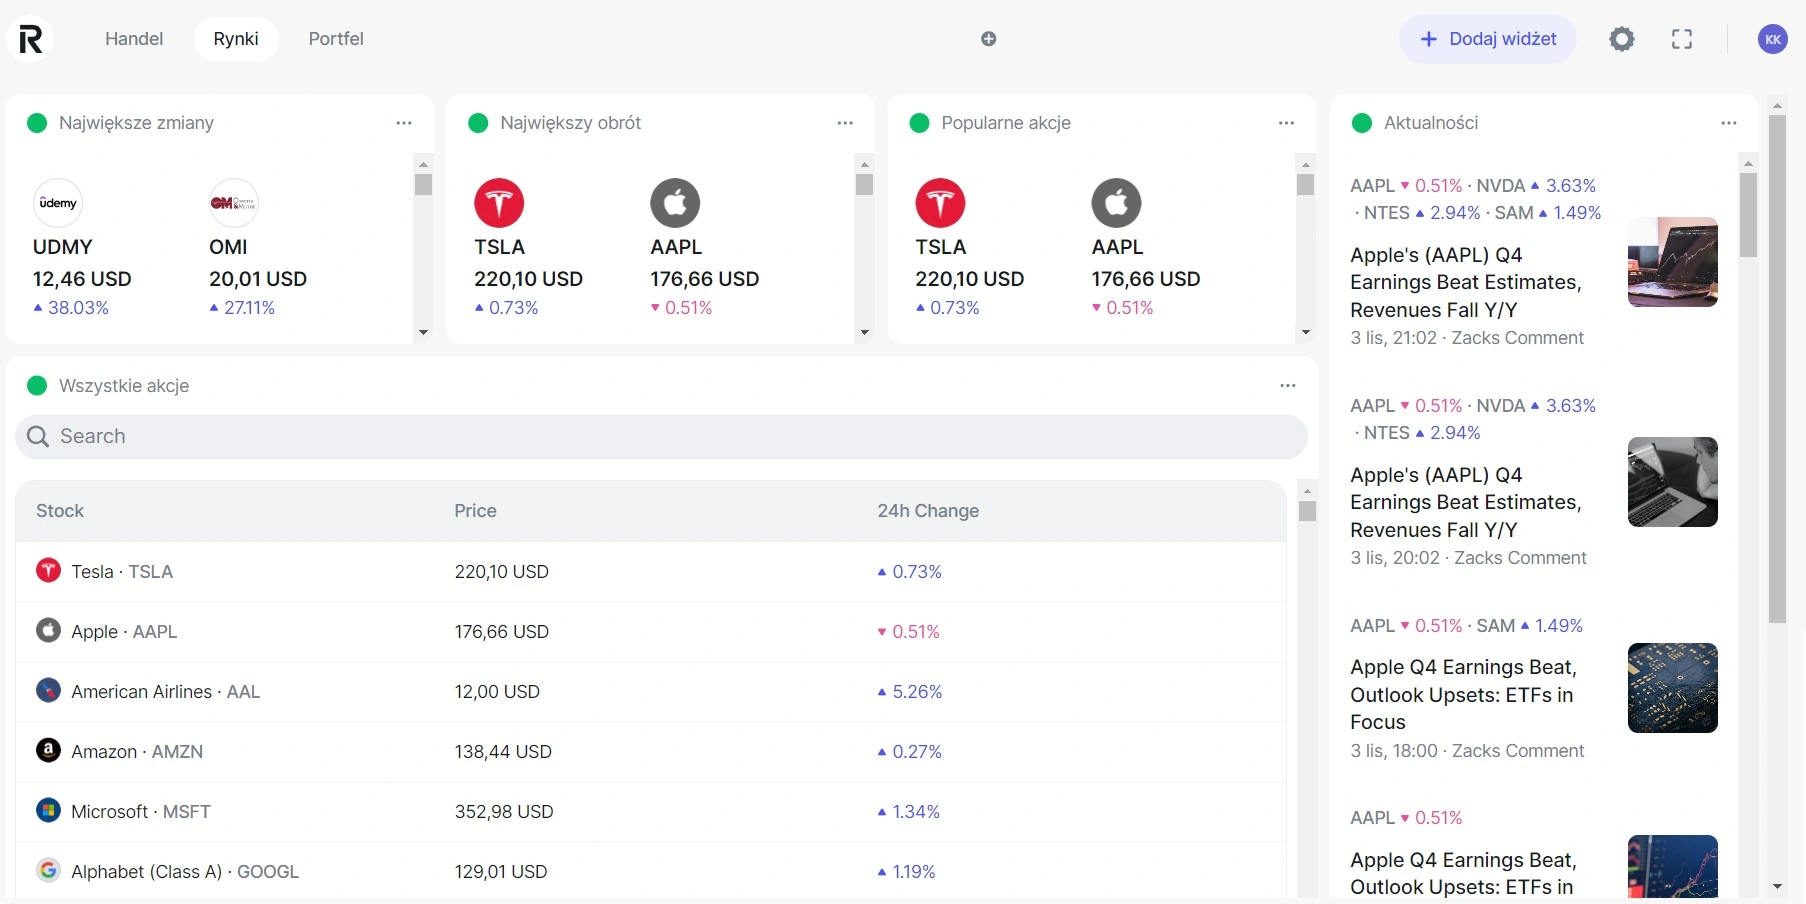Open the KK user avatar menu
The image size is (1806, 904).
click(x=1773, y=39)
